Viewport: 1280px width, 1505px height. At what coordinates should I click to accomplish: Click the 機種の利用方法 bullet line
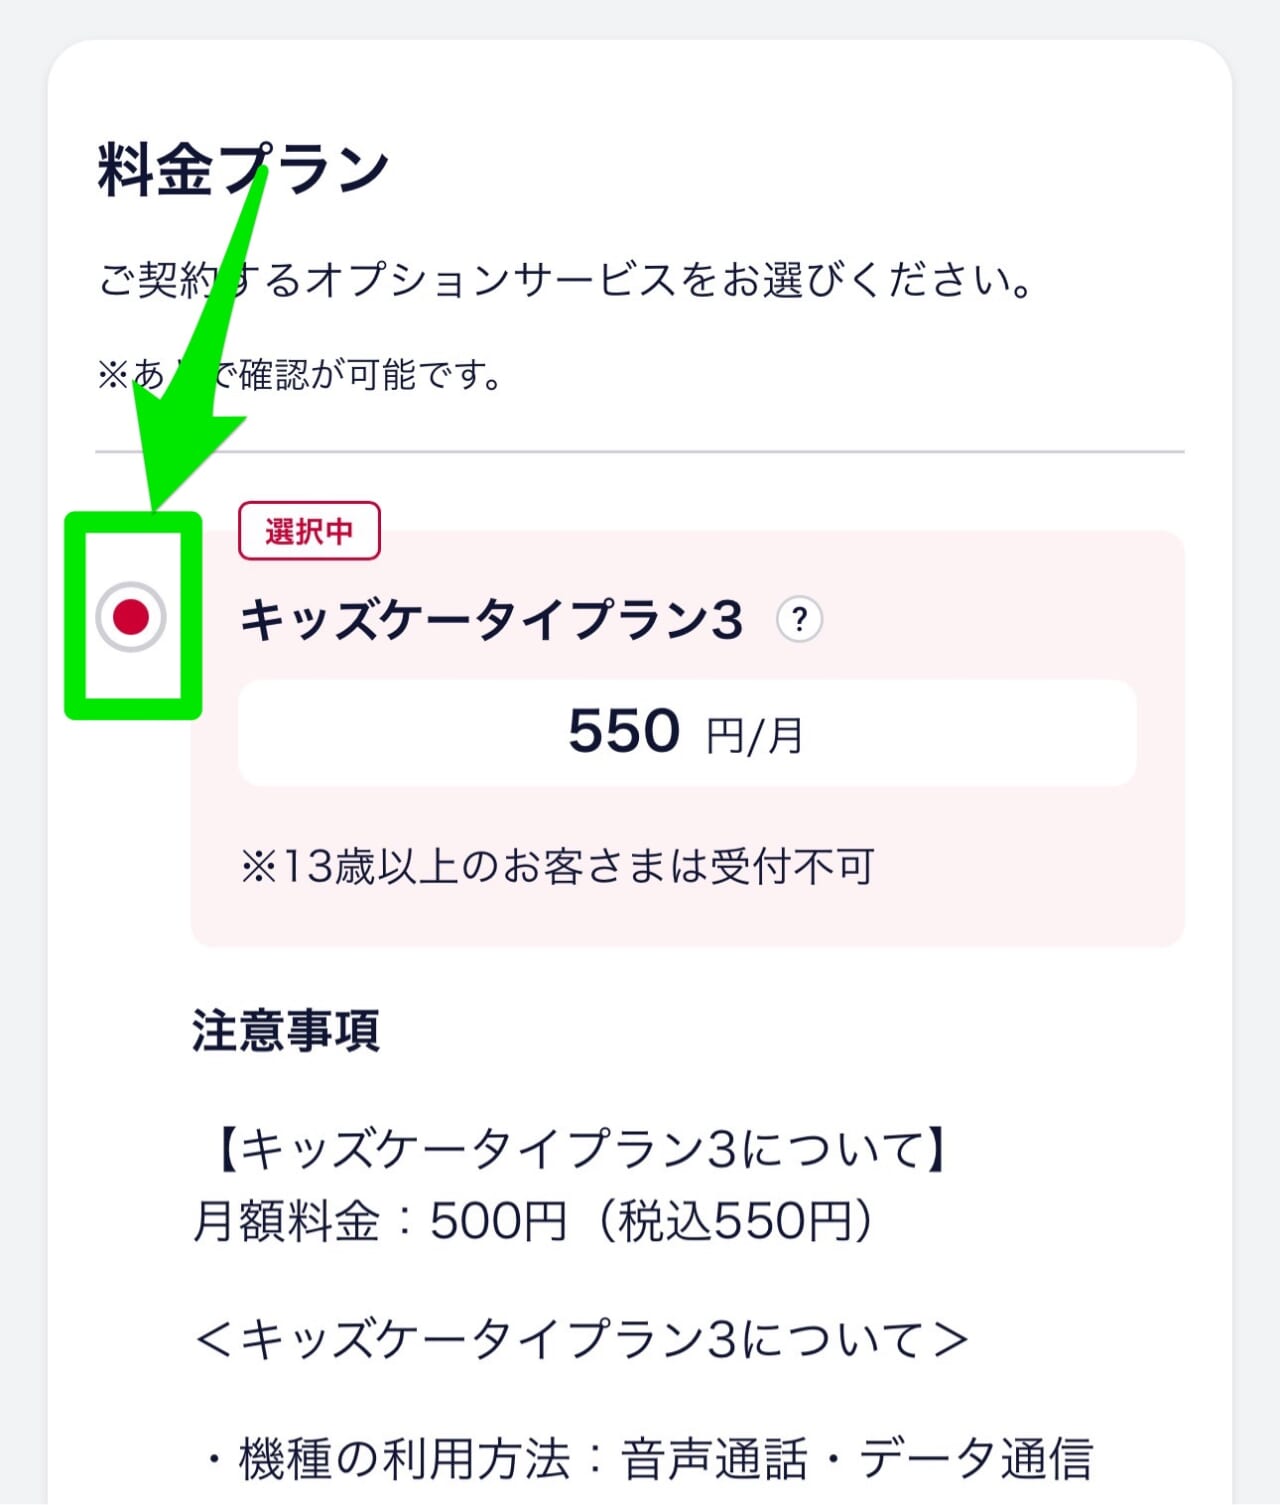pos(647,1458)
